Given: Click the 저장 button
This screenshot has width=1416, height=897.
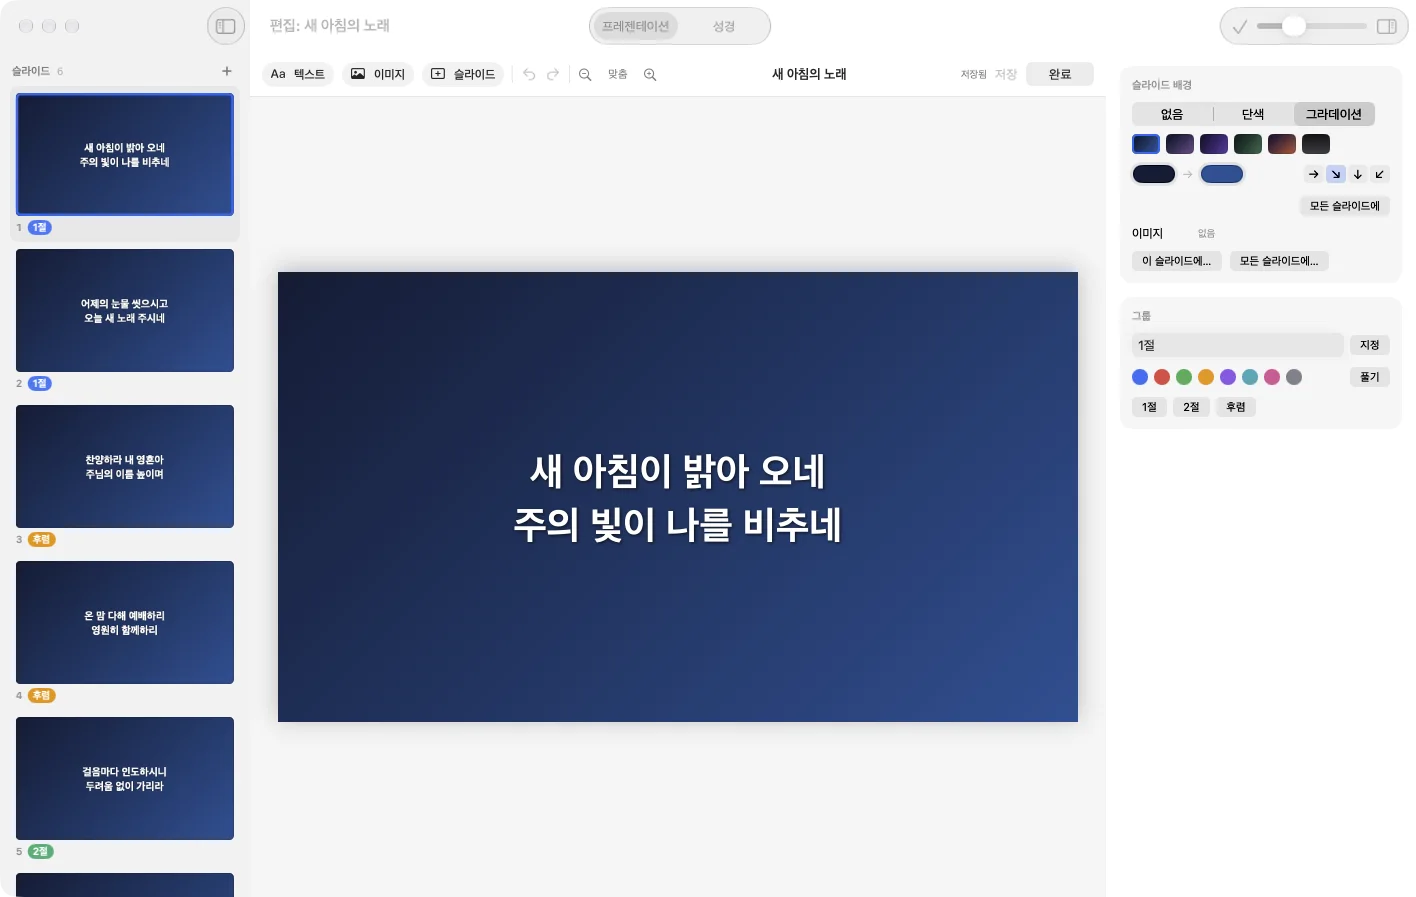Looking at the screenshot, I should (1006, 75).
